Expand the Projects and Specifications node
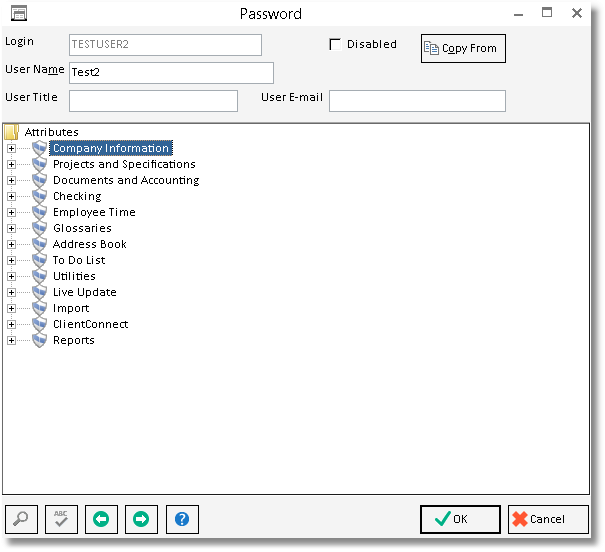The height and width of the screenshot is (552, 605). 11,164
